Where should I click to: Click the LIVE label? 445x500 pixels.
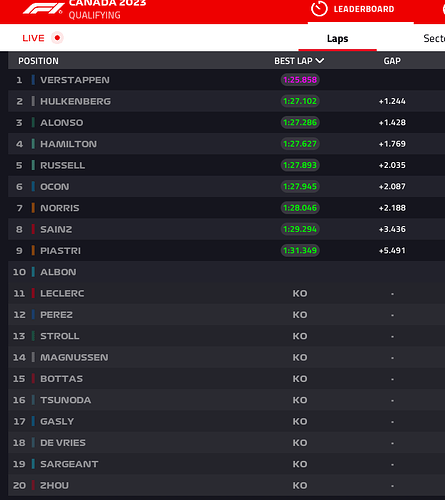click(33, 38)
